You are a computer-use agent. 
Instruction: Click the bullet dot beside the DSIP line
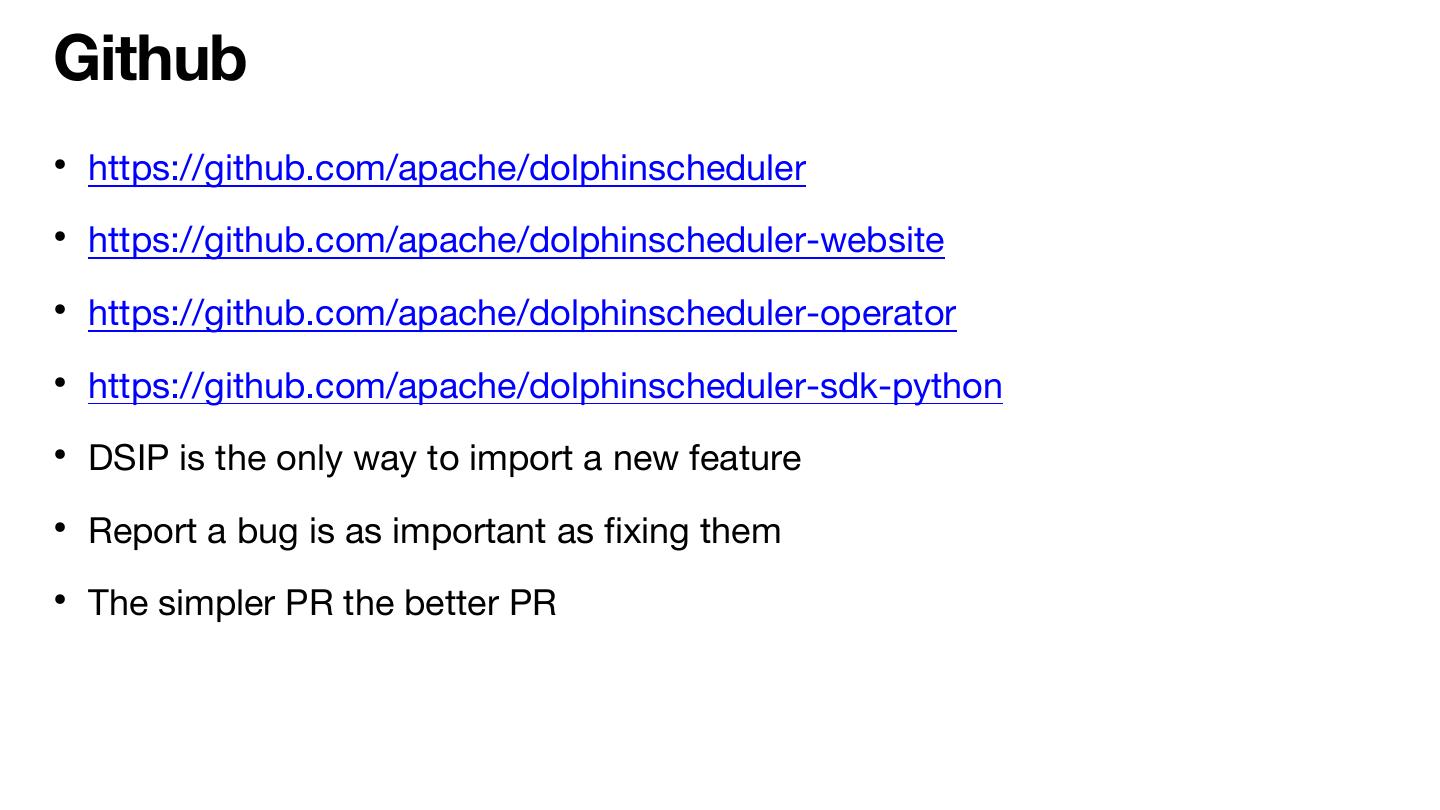point(61,454)
